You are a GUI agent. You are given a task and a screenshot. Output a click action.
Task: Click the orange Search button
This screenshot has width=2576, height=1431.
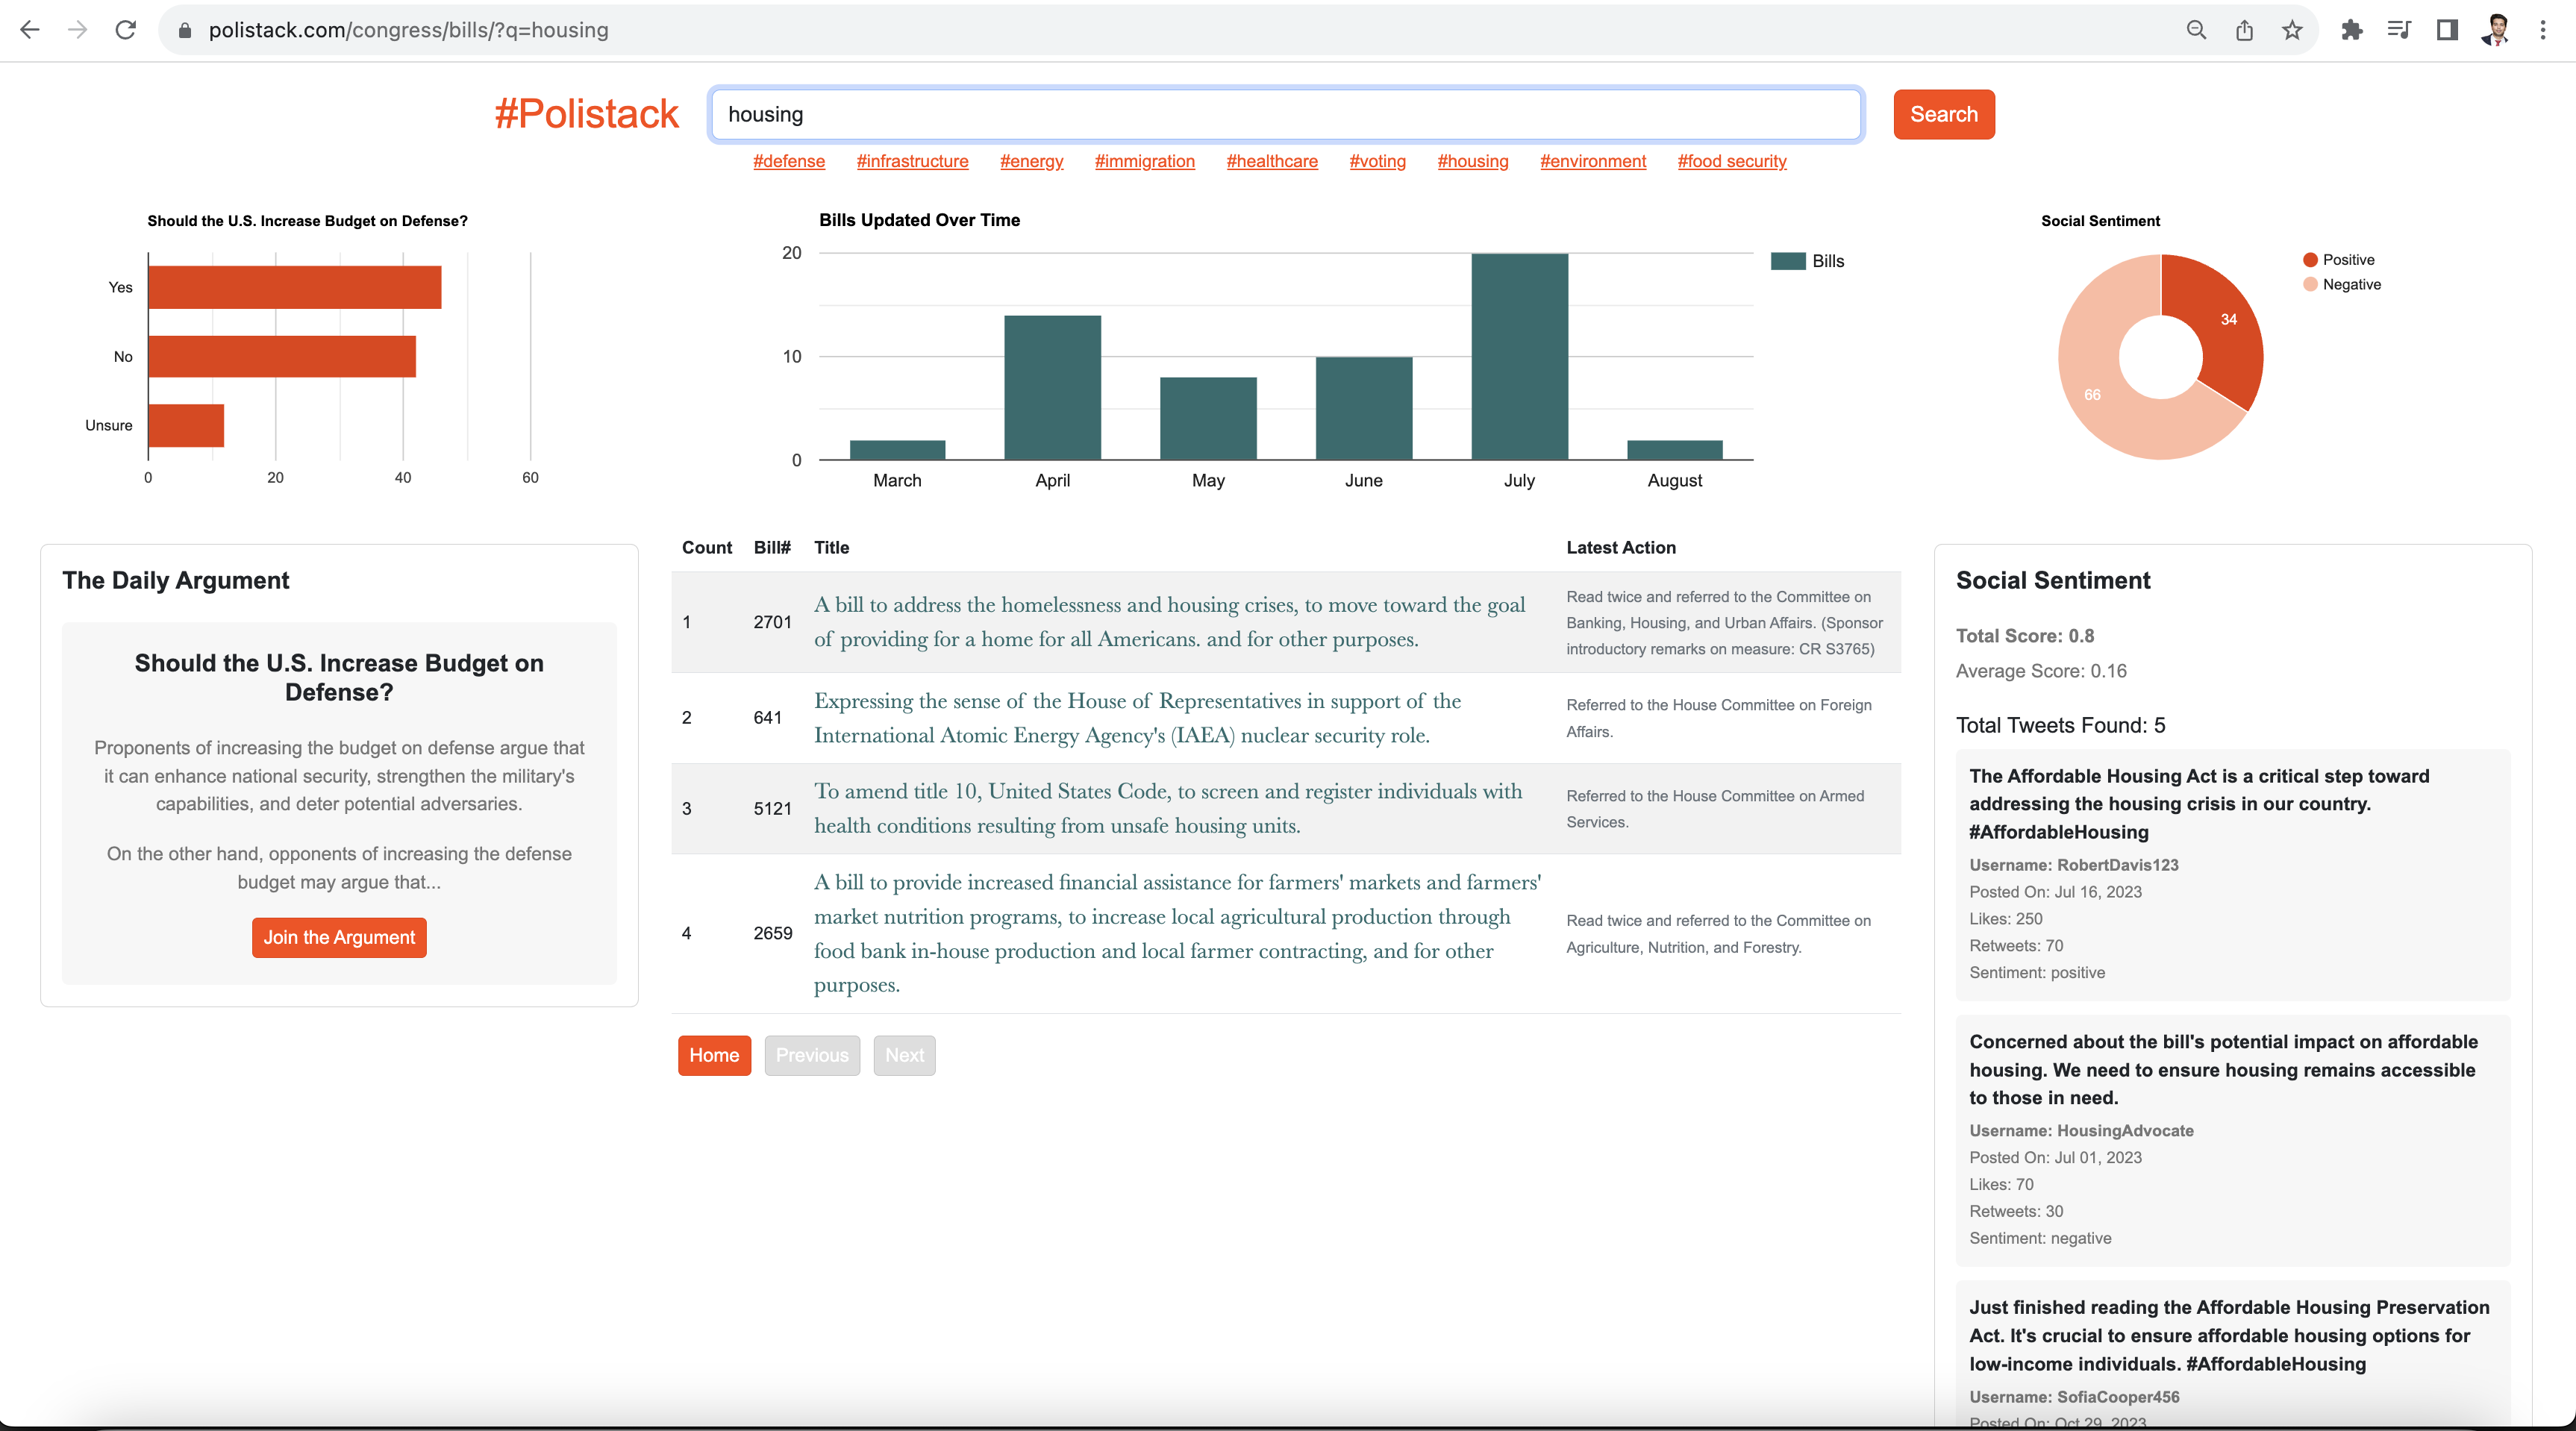click(1943, 114)
